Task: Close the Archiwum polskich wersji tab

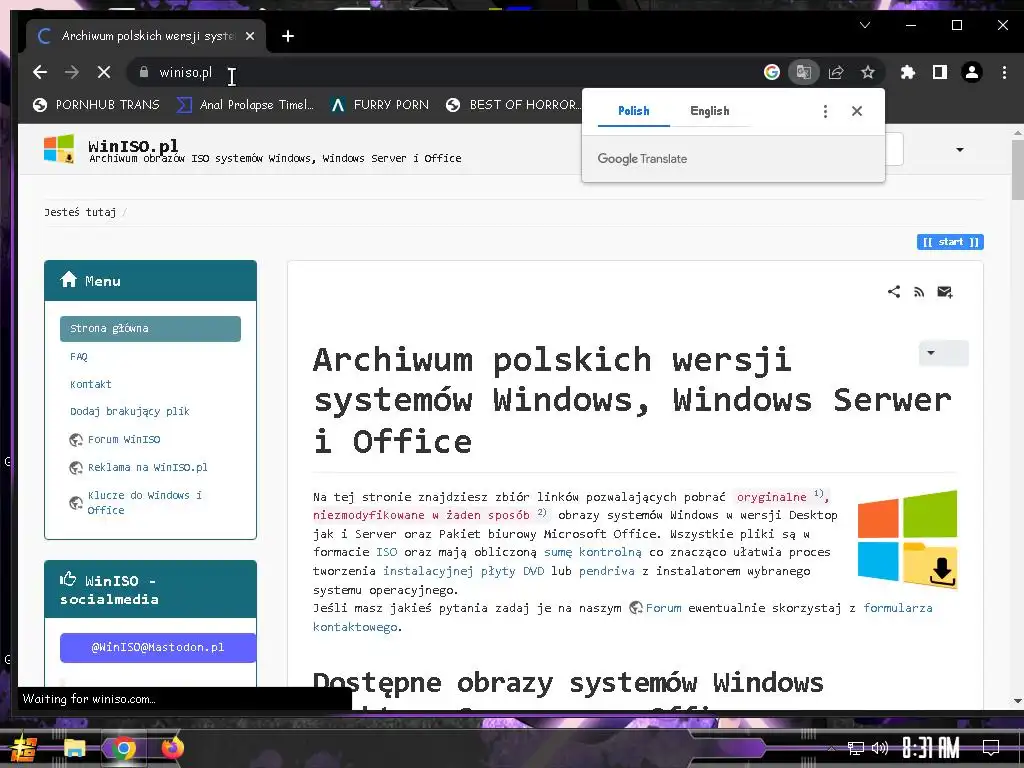Action: click(x=249, y=36)
